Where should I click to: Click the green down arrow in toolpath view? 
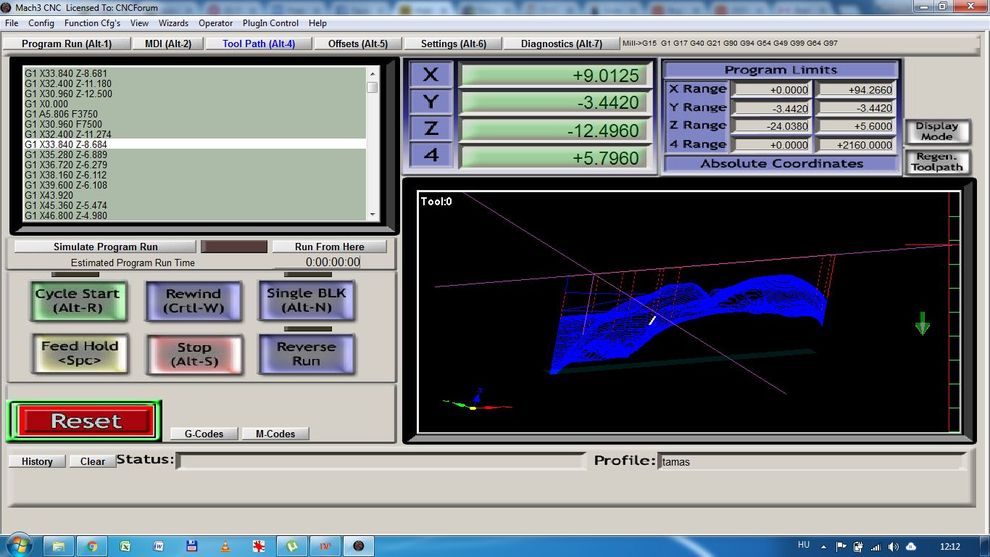(922, 323)
